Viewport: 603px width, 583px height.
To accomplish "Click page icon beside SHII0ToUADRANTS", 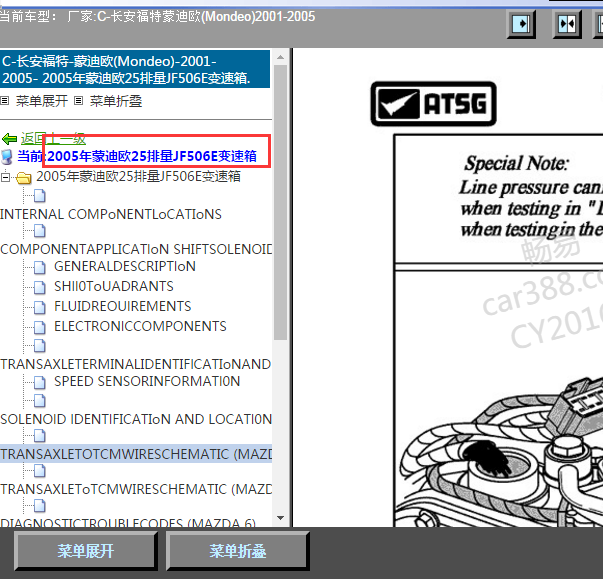I will point(39,287).
